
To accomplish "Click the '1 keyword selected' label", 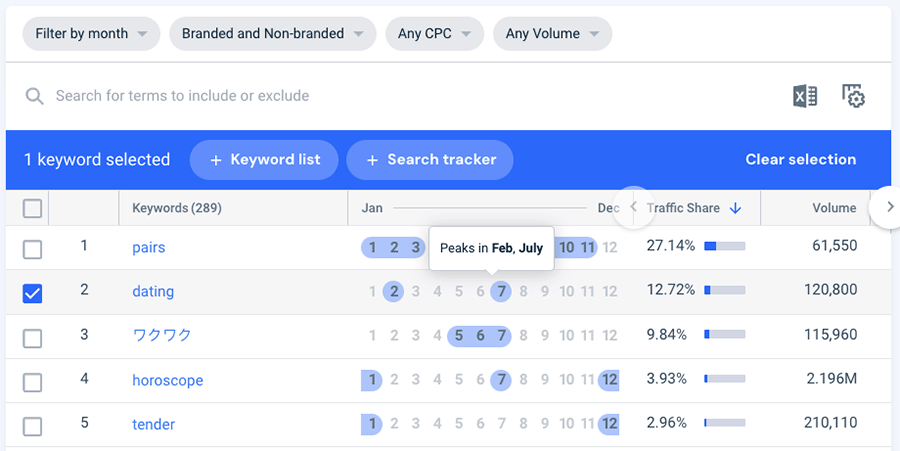I will (x=97, y=160).
